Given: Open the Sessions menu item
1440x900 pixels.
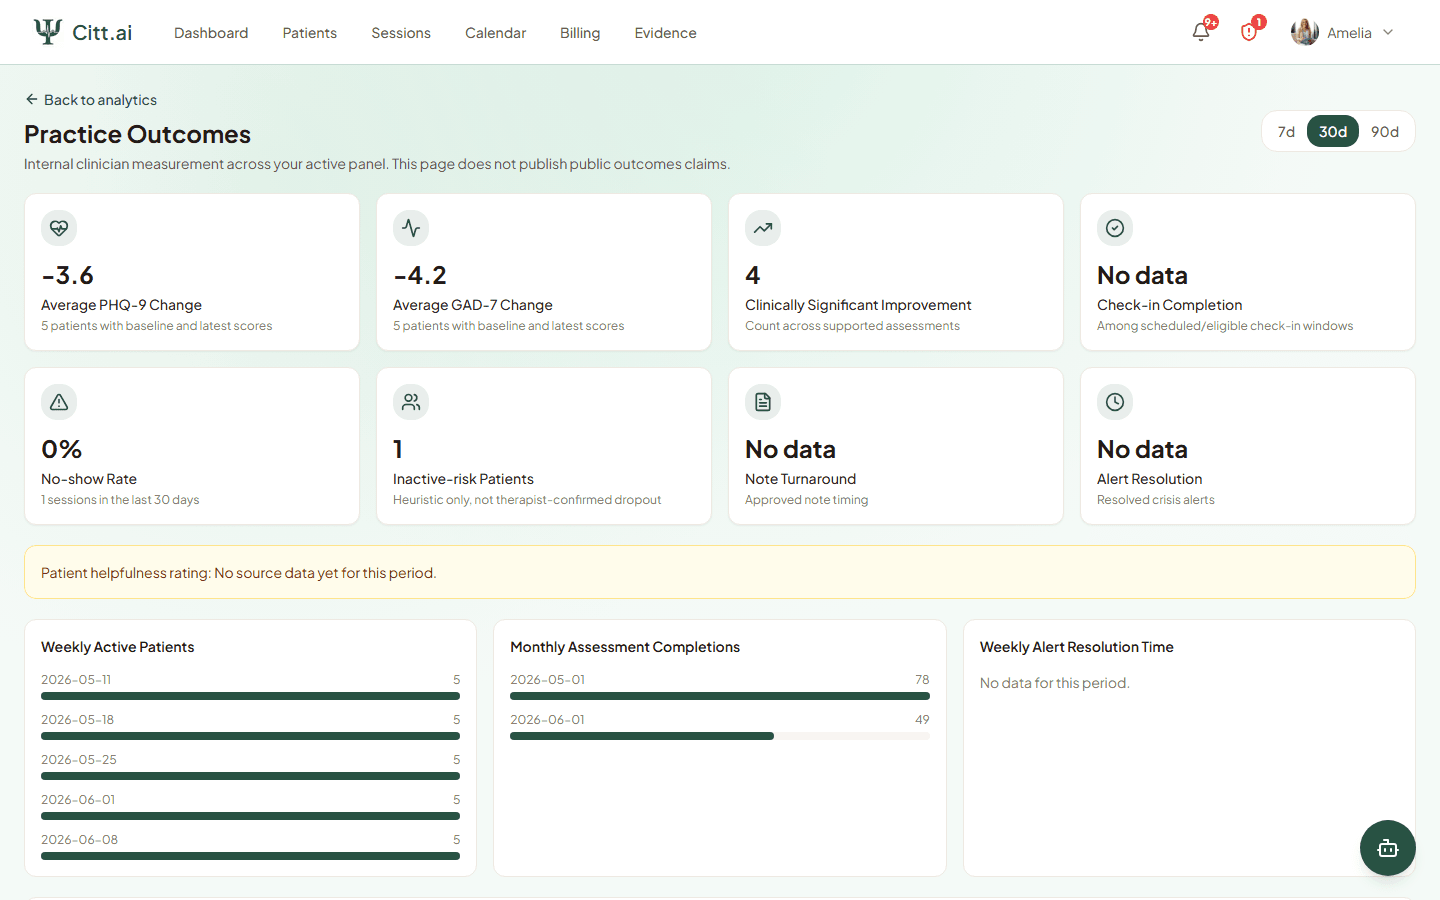Looking at the screenshot, I should tap(401, 33).
